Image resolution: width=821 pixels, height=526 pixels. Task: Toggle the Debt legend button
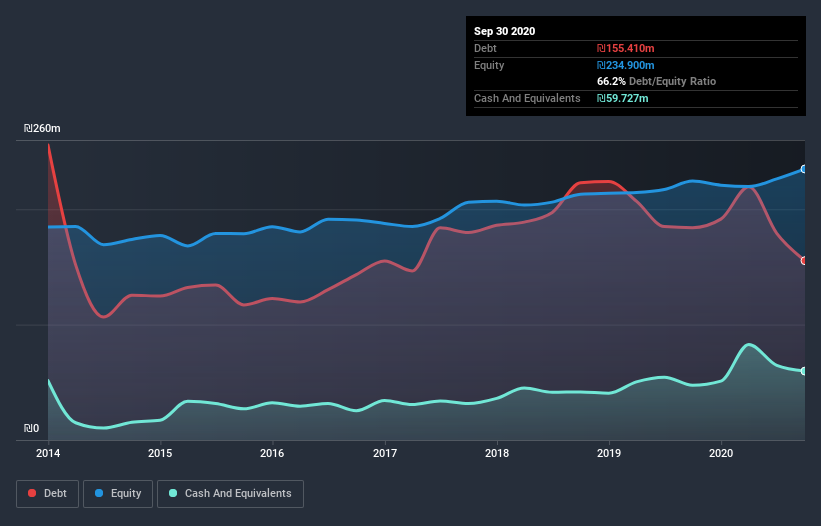tap(48, 494)
